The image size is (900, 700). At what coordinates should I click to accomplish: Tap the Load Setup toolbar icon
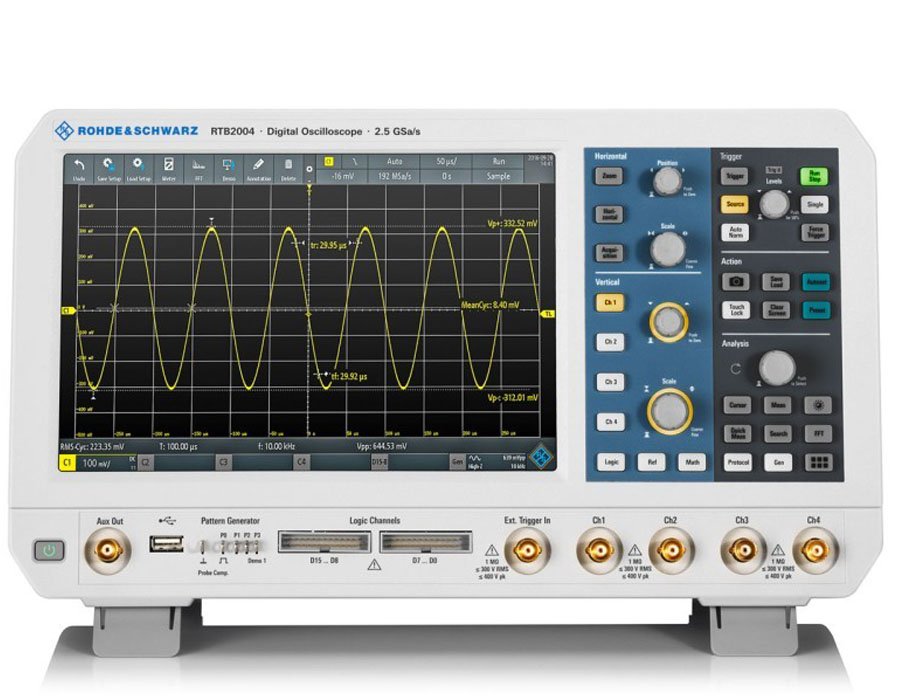[138, 167]
